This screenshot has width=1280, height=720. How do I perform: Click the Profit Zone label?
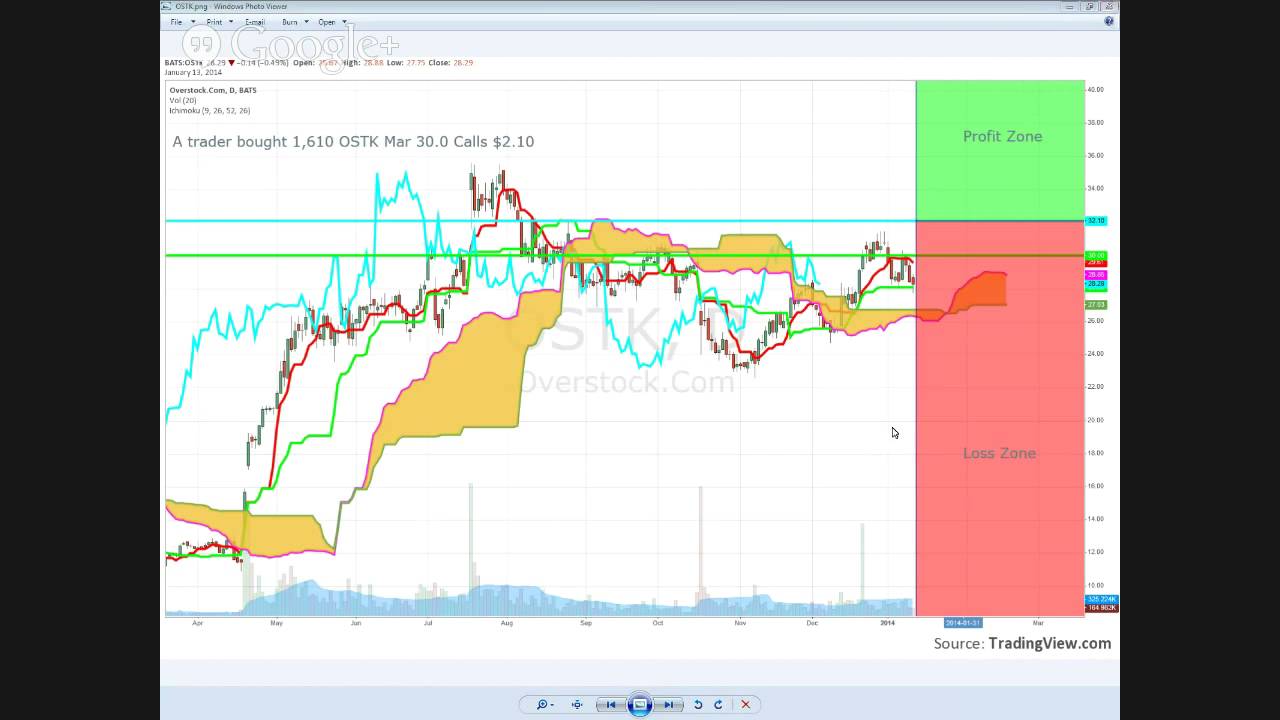click(1002, 136)
